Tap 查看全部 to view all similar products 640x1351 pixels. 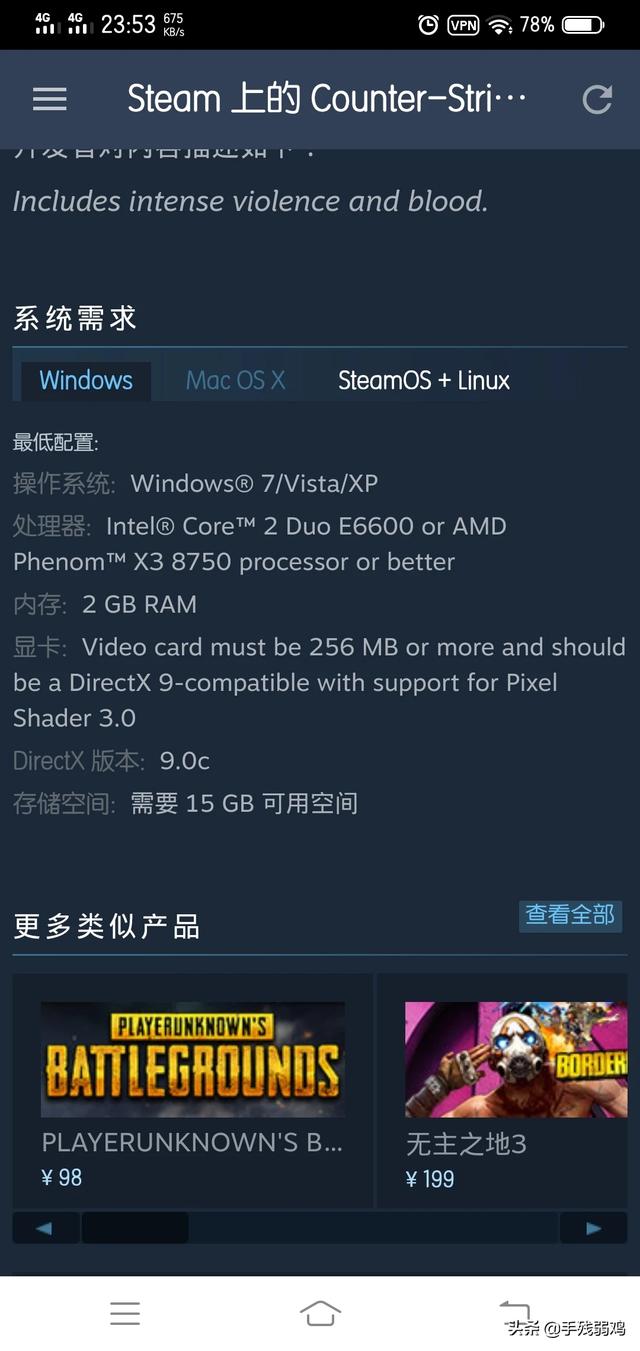[x=570, y=915]
